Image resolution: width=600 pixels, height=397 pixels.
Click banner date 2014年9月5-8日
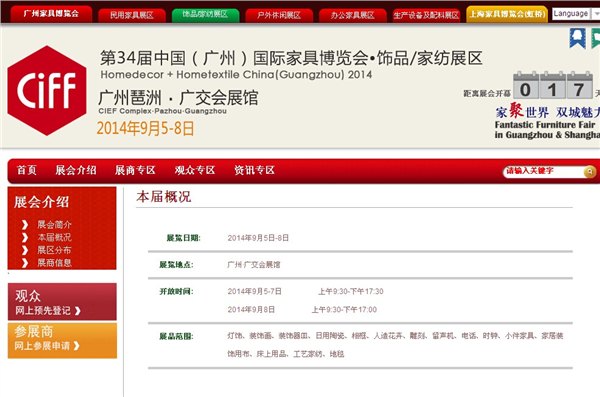tap(145, 128)
